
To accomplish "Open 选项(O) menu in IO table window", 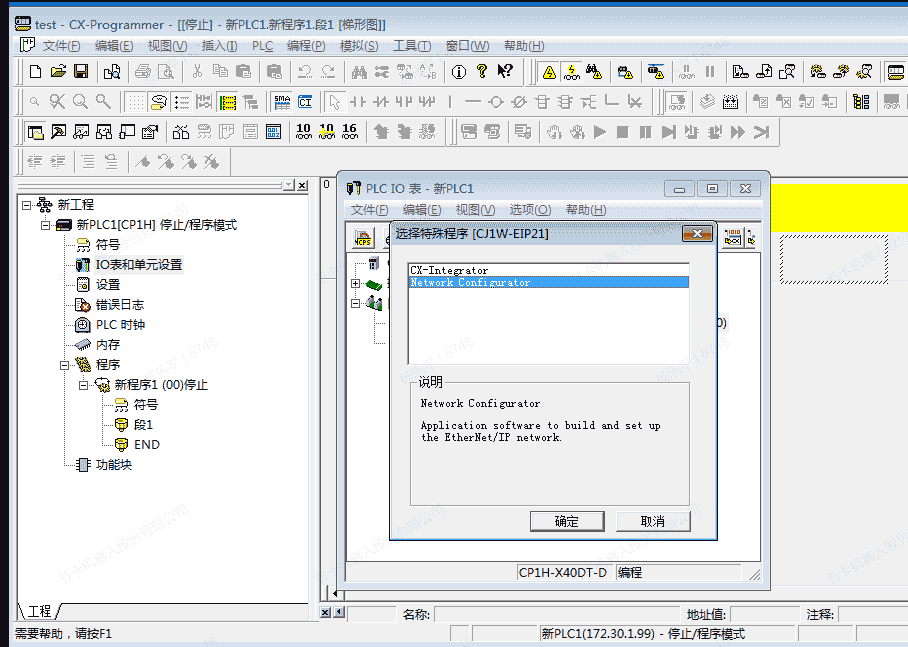I will pyautogui.click(x=530, y=210).
